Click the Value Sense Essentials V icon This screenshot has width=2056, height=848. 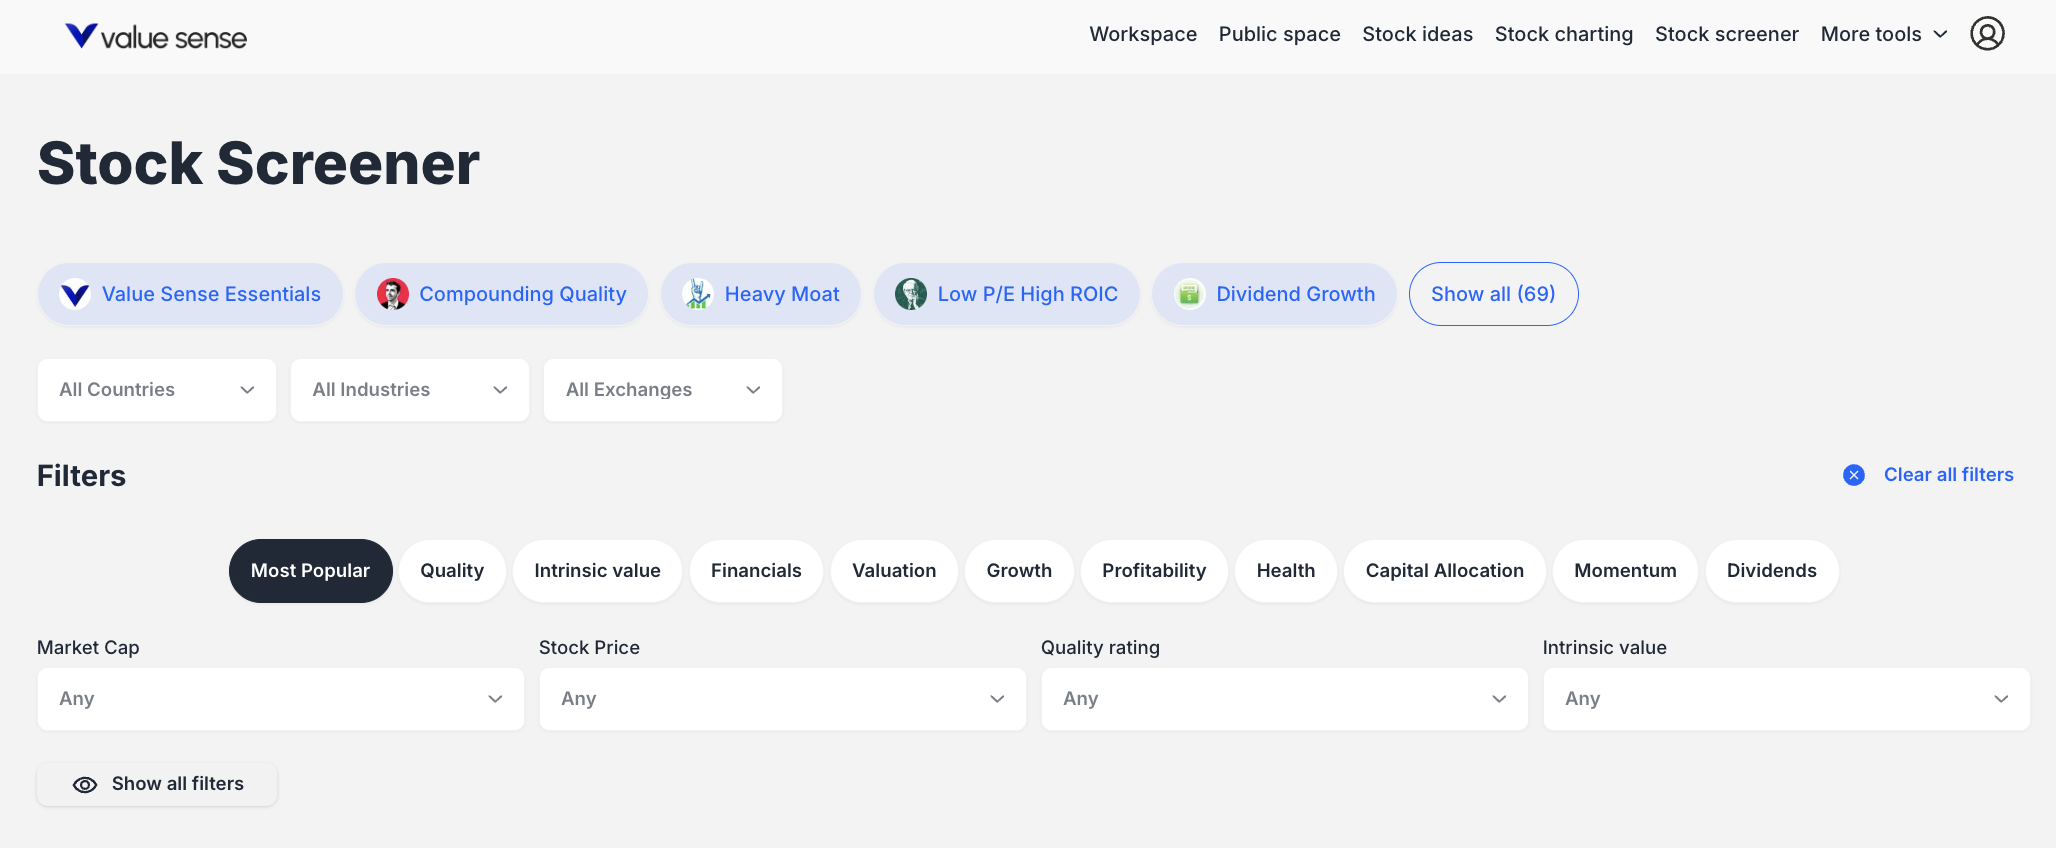[x=75, y=294]
